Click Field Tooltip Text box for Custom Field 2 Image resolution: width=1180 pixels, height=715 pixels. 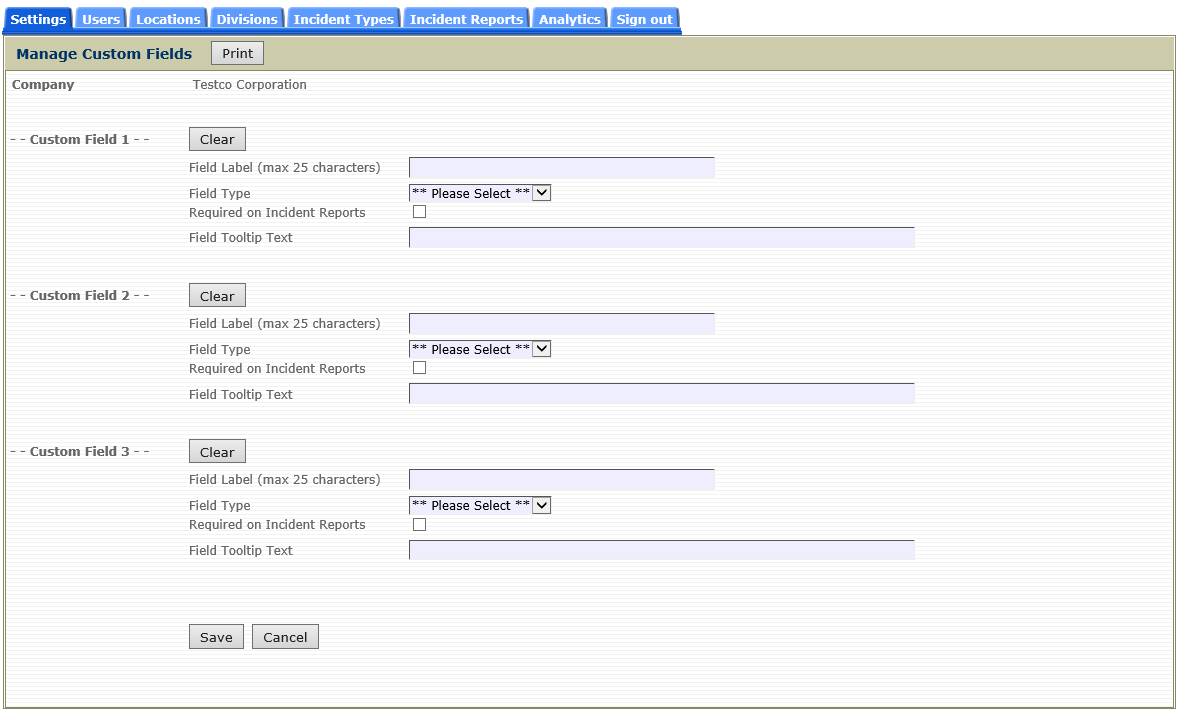(661, 394)
